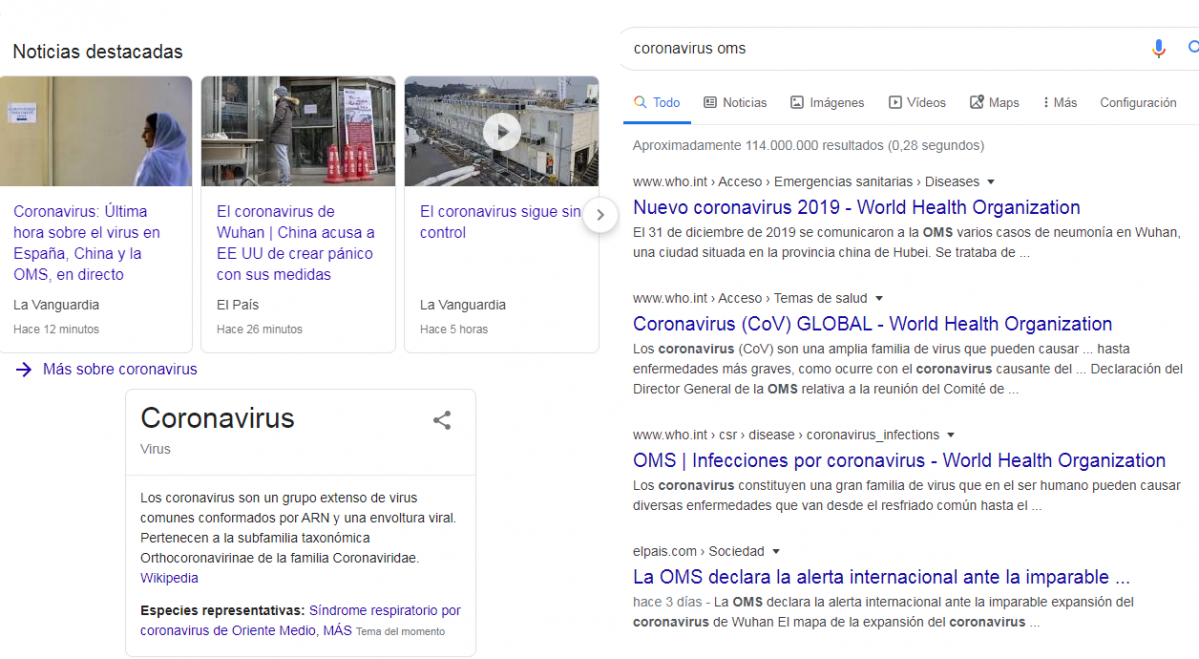
Task: Open the Vídeos results tab
Action: click(917, 102)
